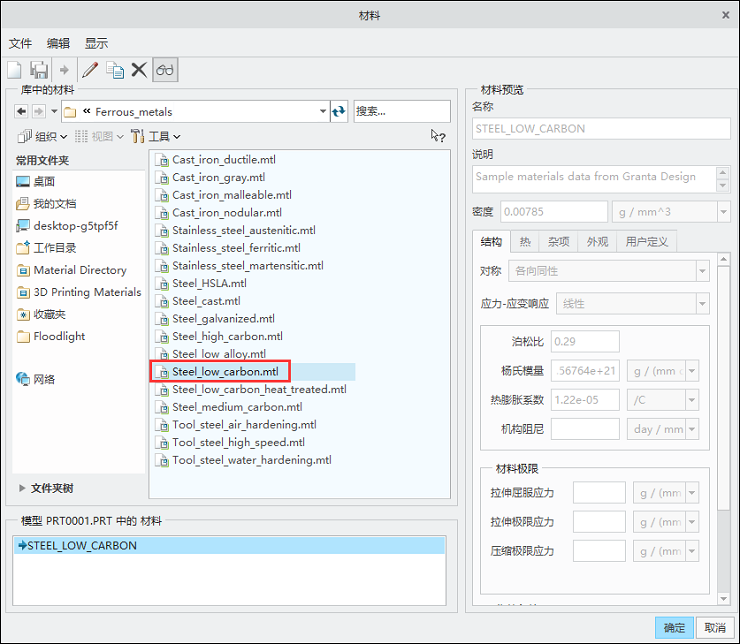
Task: Click the 确定 confirm button
Action: point(674,628)
